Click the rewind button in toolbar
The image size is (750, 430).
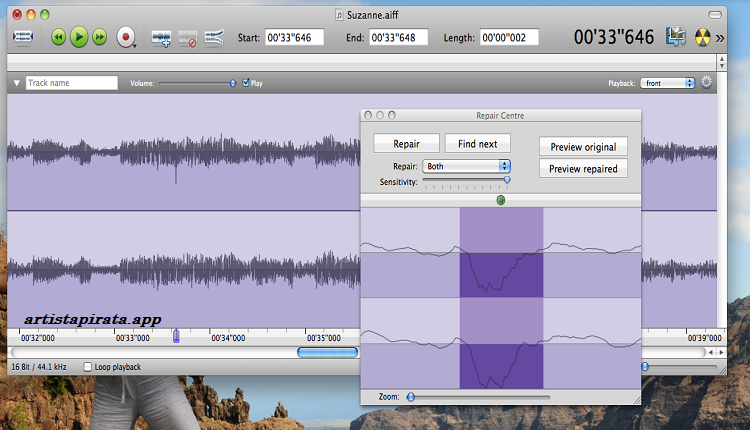(x=58, y=37)
